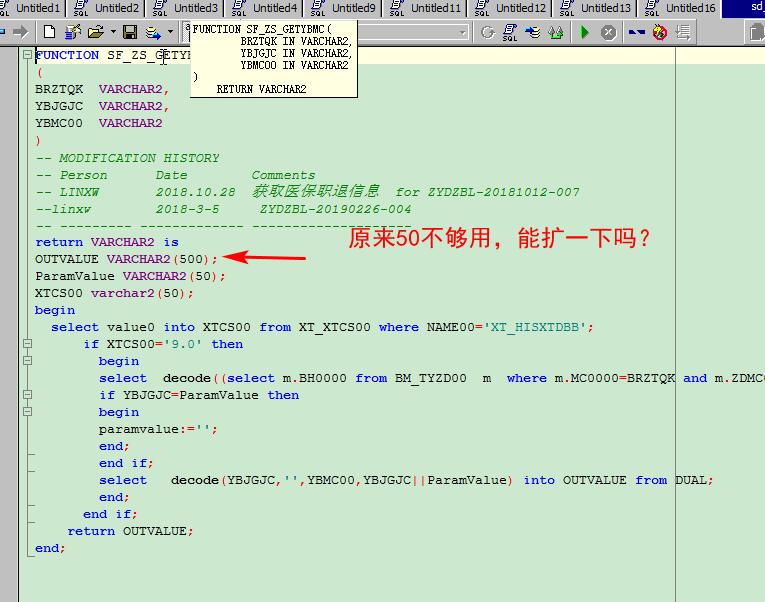The image size is (765, 602).
Task: Click the clipboard icon at the toolbar's end
Action: [757, 33]
